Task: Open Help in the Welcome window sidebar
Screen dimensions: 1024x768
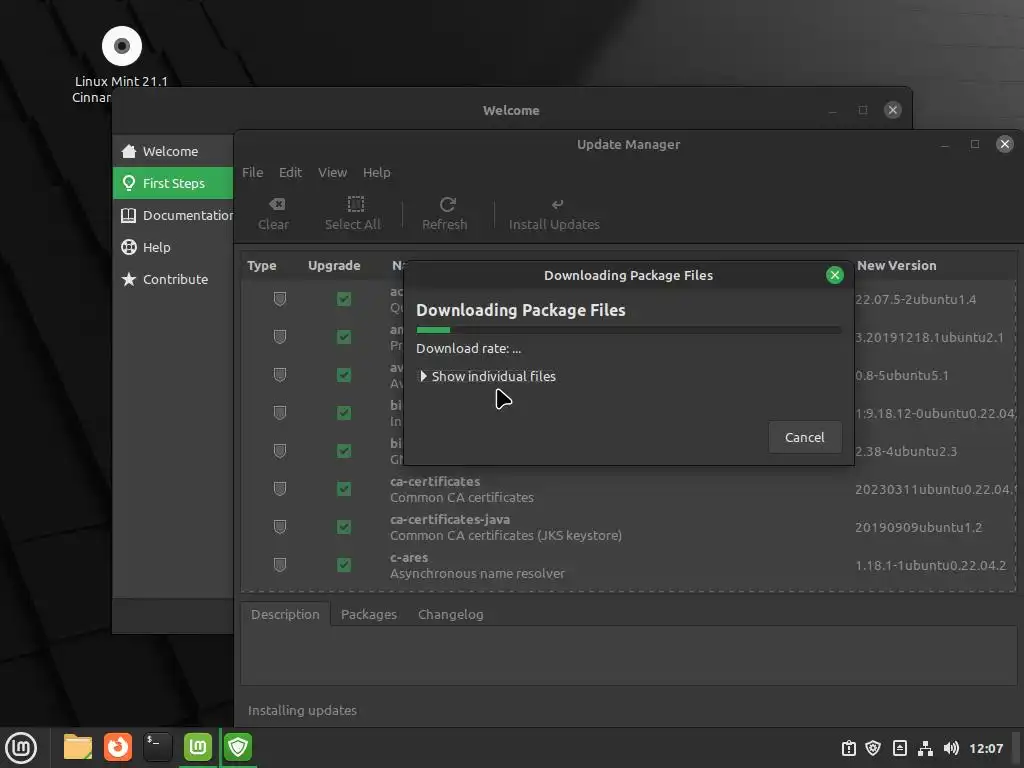Action: tap(173, 248)
